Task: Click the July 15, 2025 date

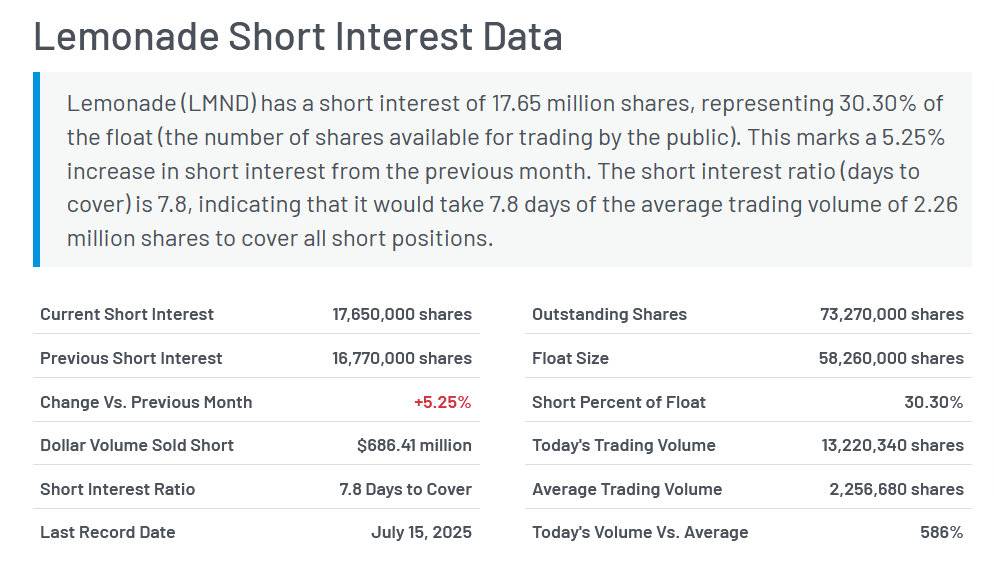Action: [421, 532]
